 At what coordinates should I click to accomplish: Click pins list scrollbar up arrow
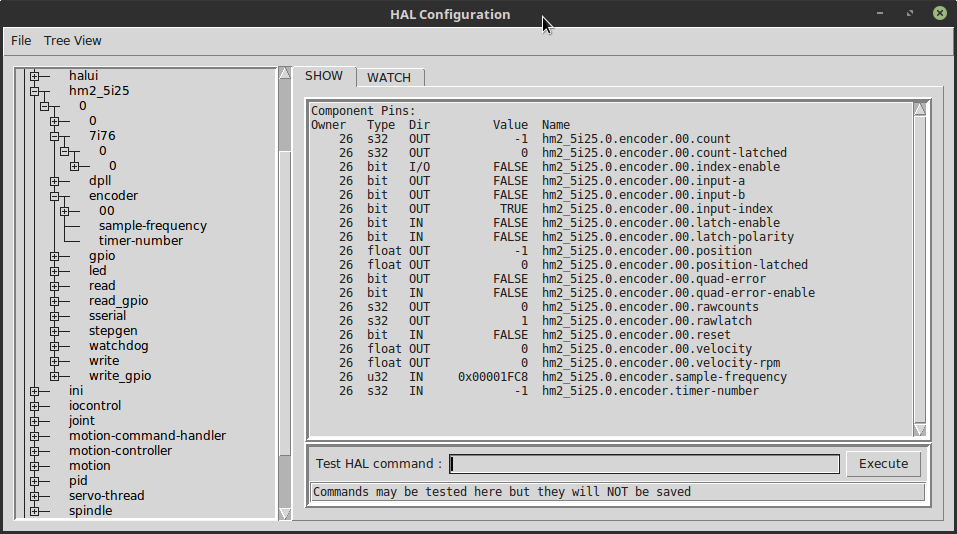click(x=920, y=109)
